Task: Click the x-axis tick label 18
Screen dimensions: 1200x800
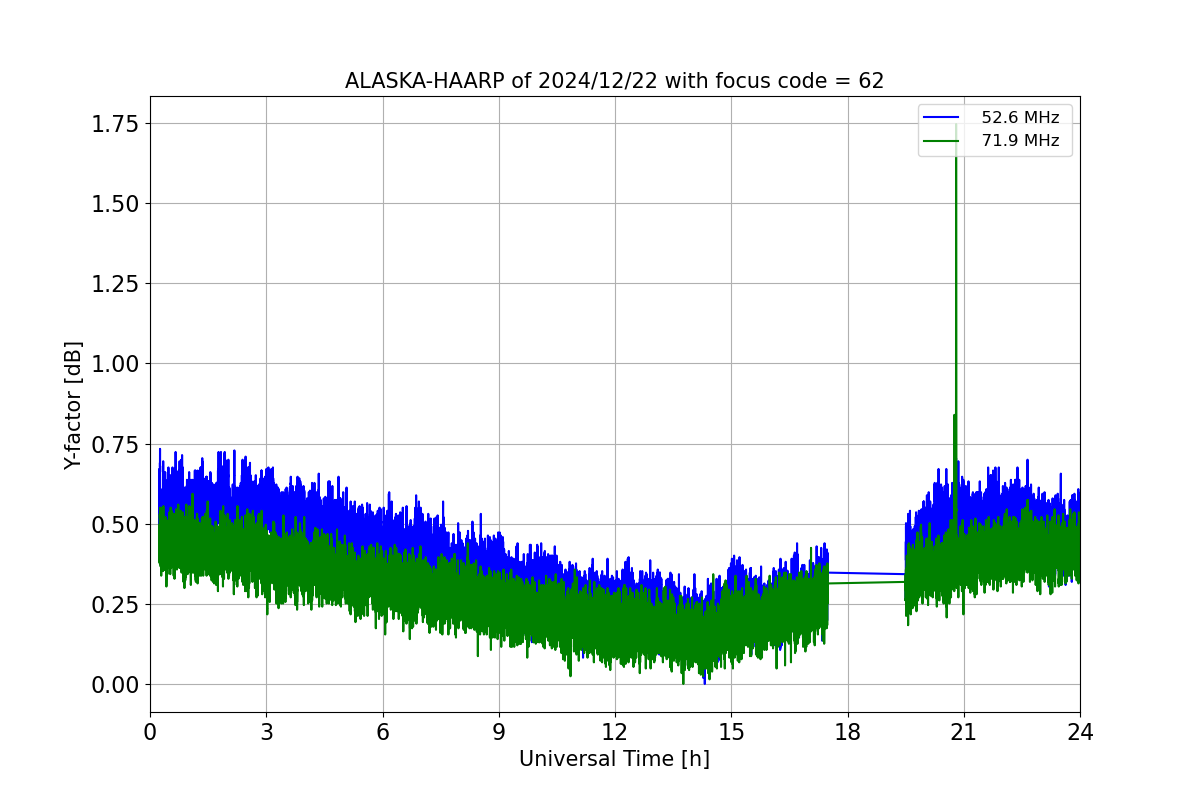Action: pos(847,732)
